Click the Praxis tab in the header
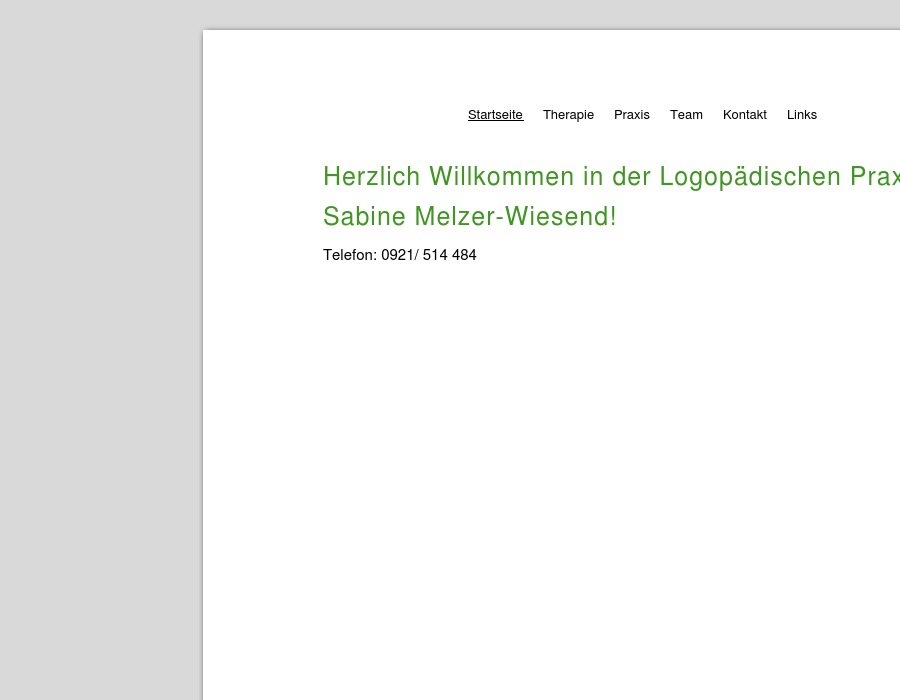This screenshot has width=900, height=700. point(632,114)
